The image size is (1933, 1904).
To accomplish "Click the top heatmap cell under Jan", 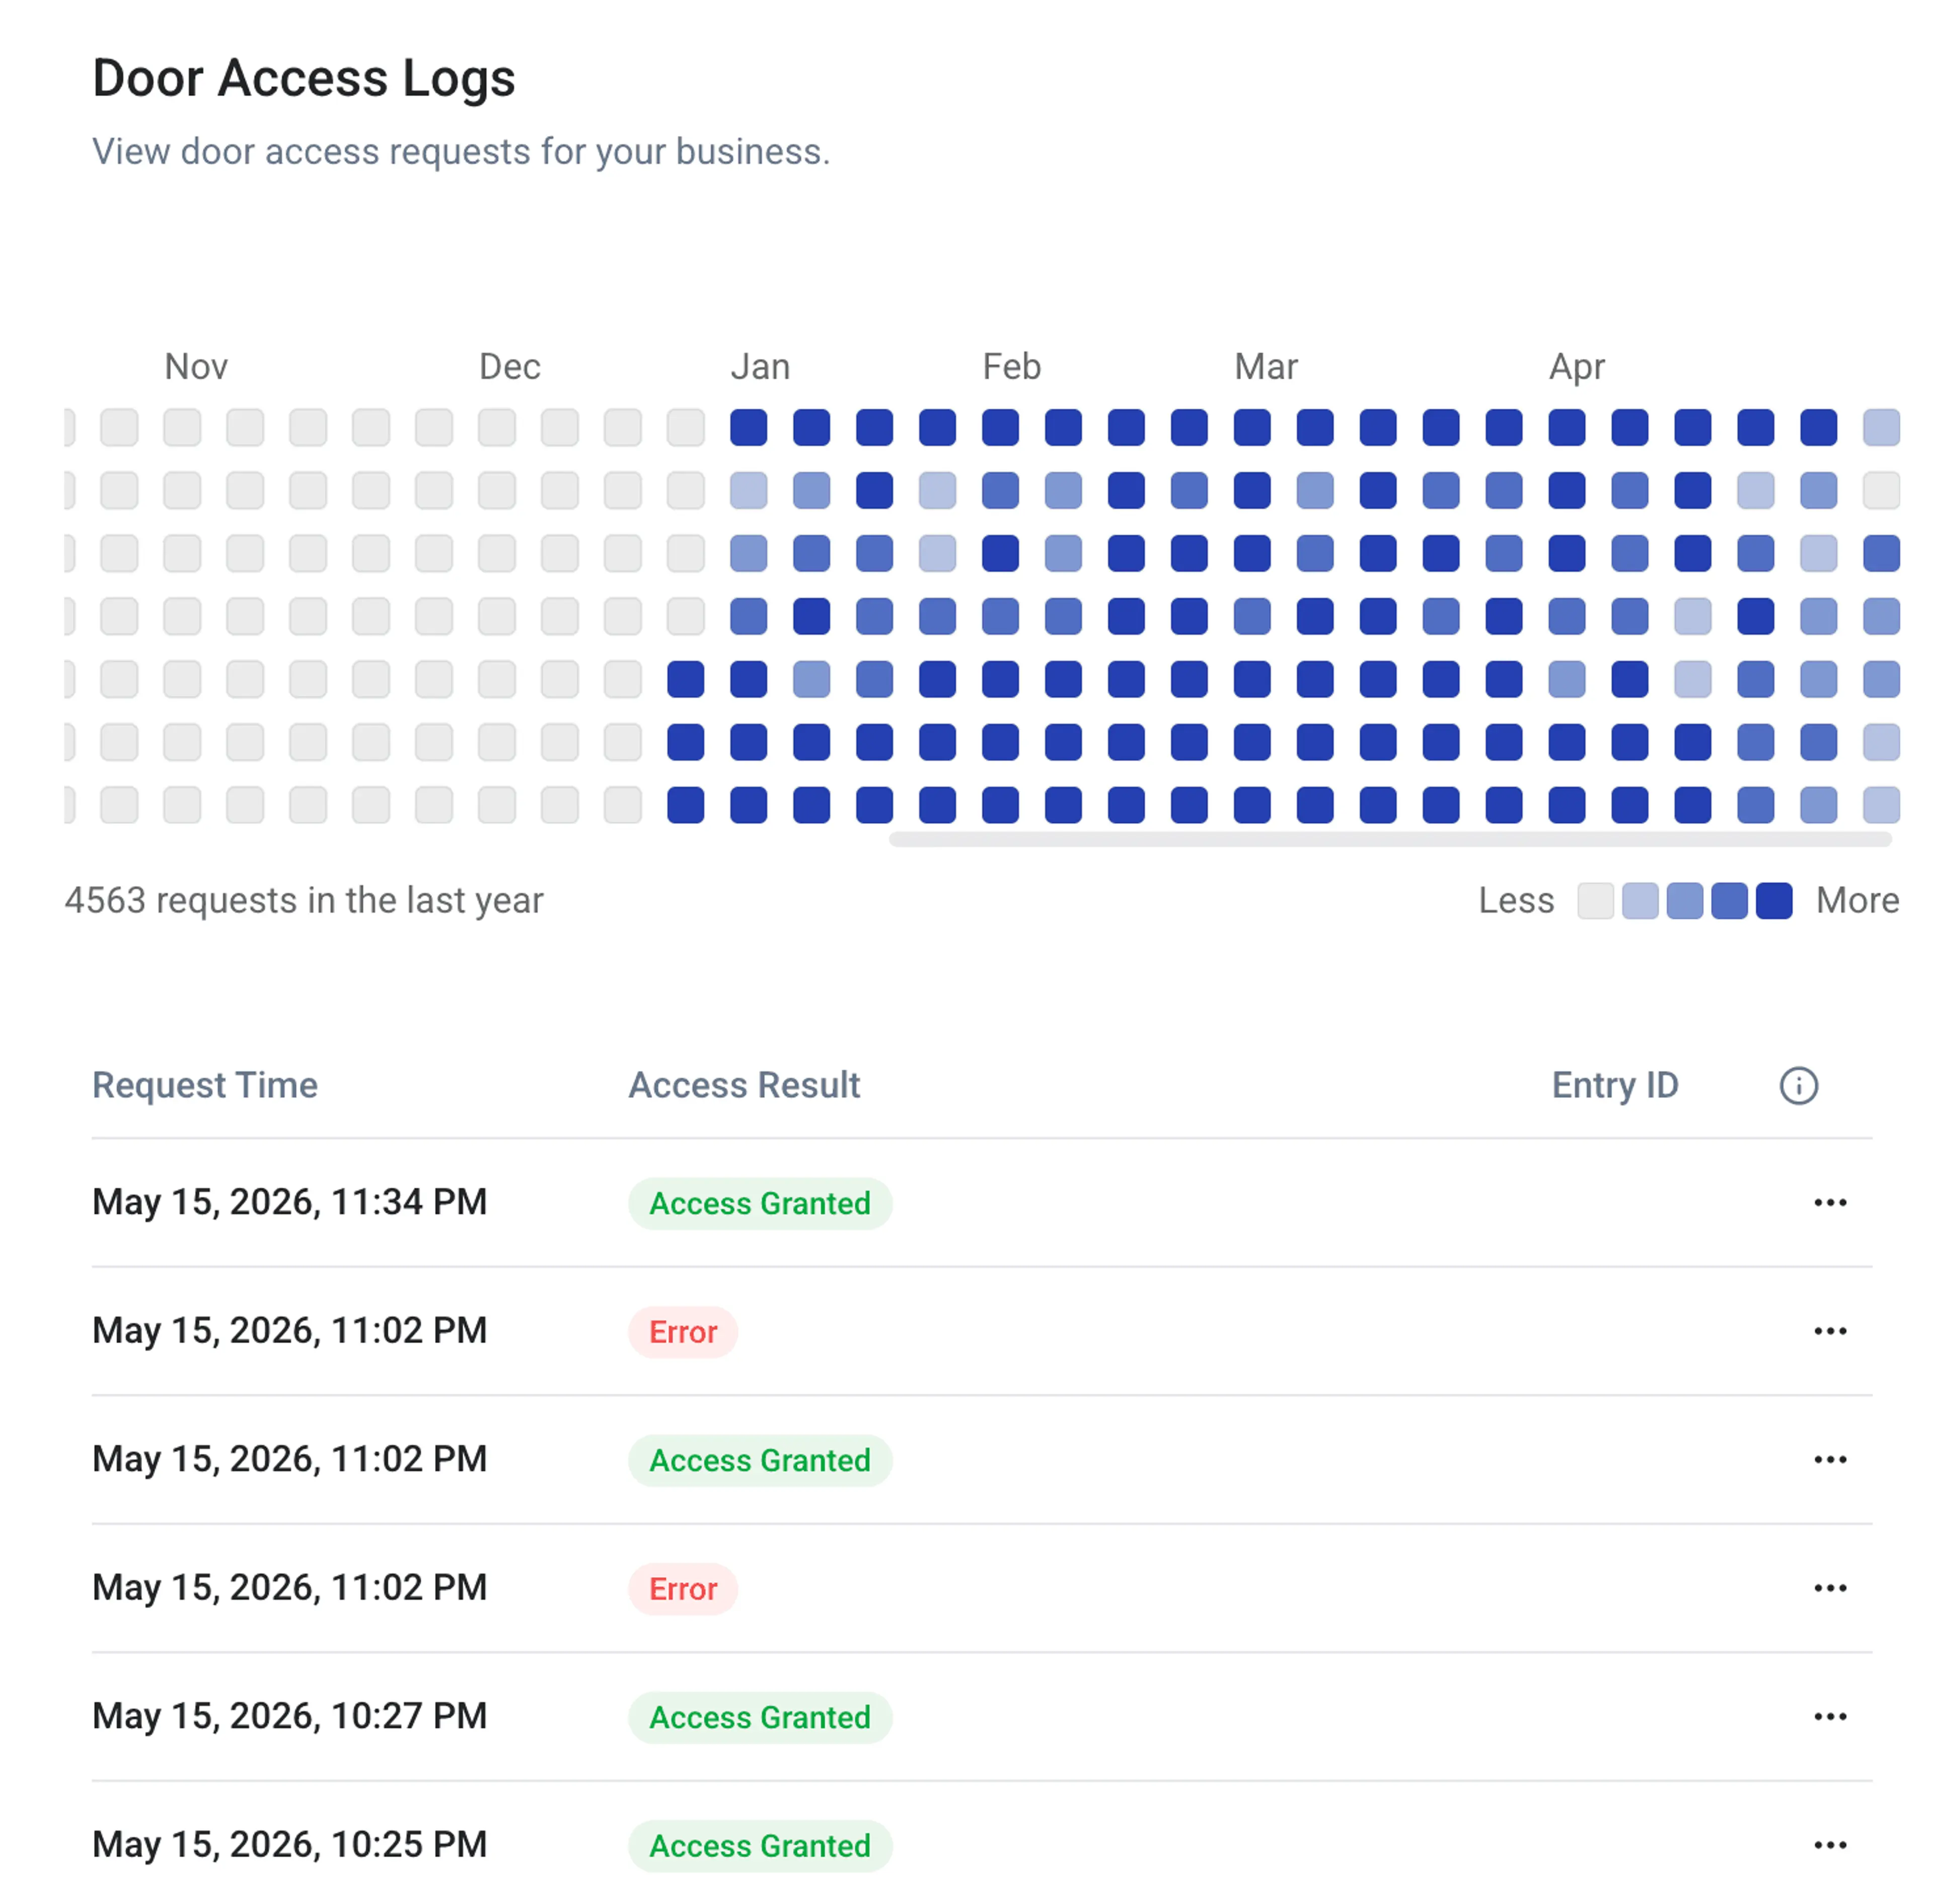I will click(748, 427).
